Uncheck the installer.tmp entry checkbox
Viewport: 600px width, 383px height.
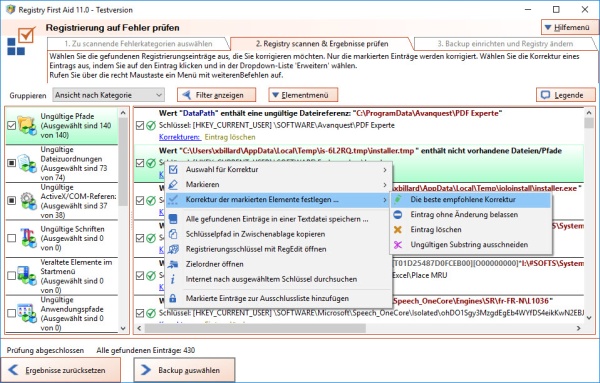[140, 163]
